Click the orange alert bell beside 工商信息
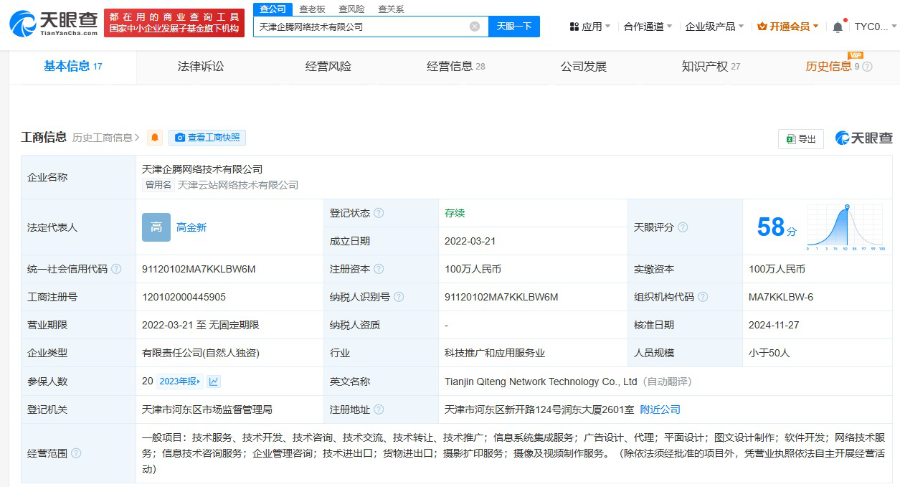 point(154,138)
